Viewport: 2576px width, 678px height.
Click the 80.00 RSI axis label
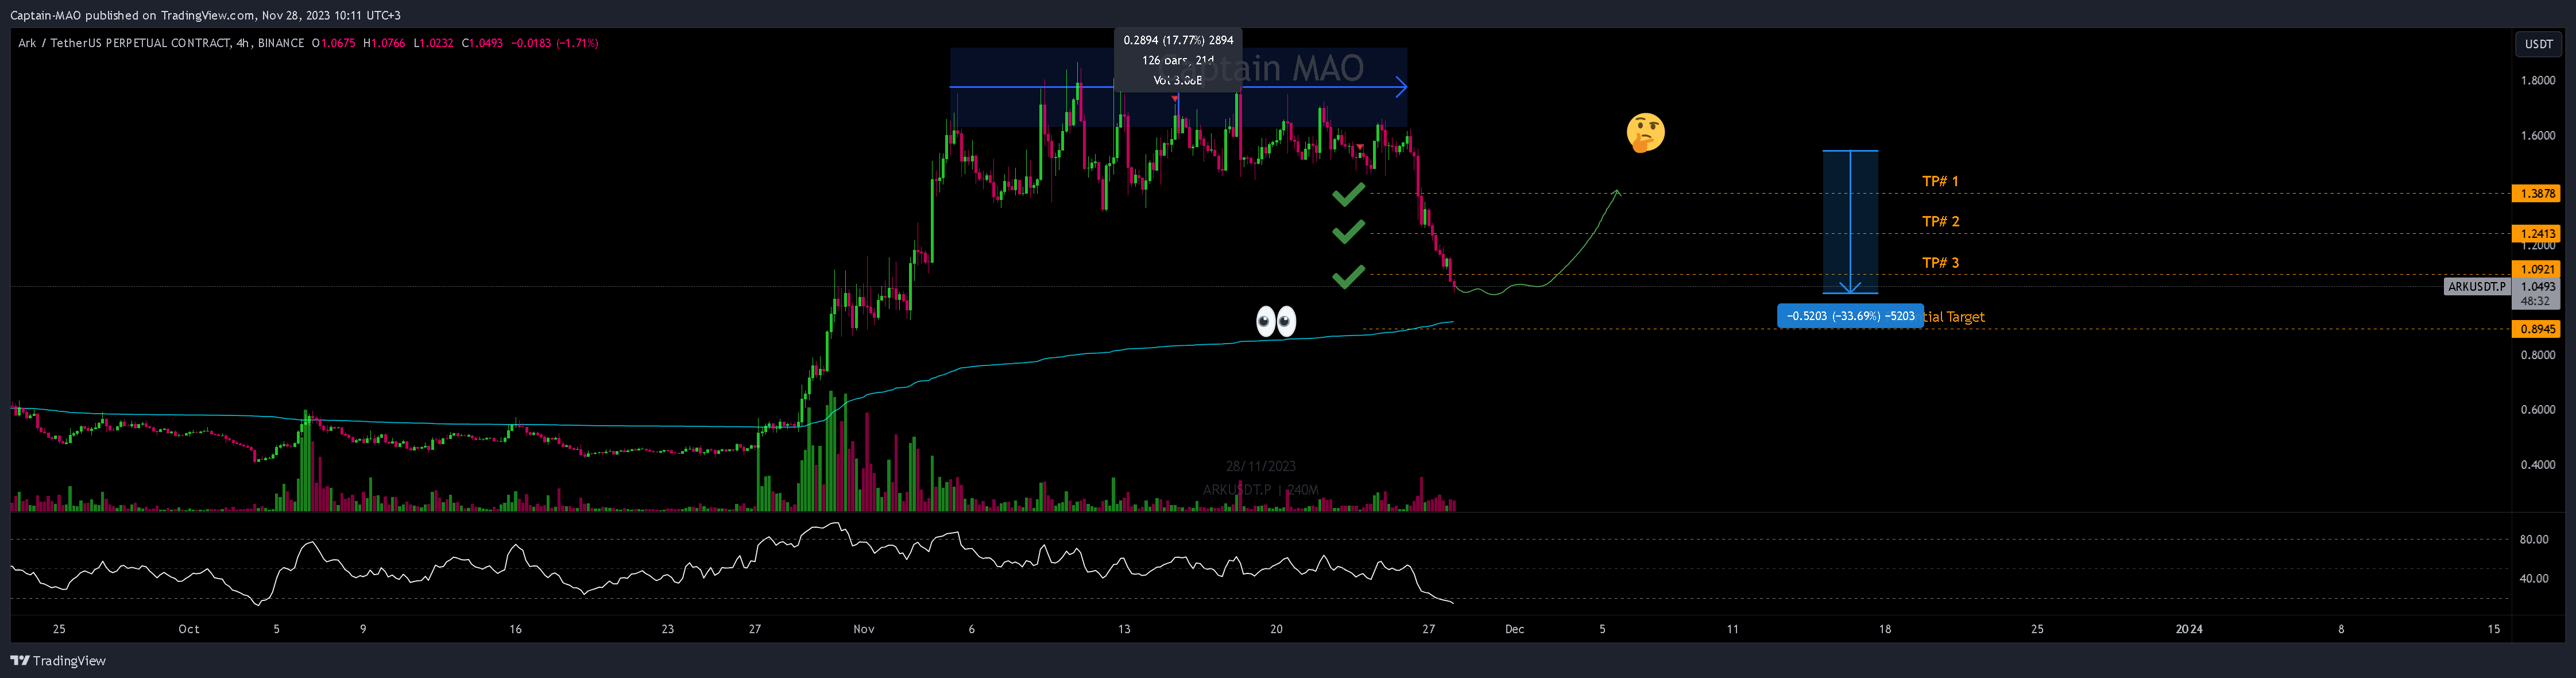coord(2534,540)
